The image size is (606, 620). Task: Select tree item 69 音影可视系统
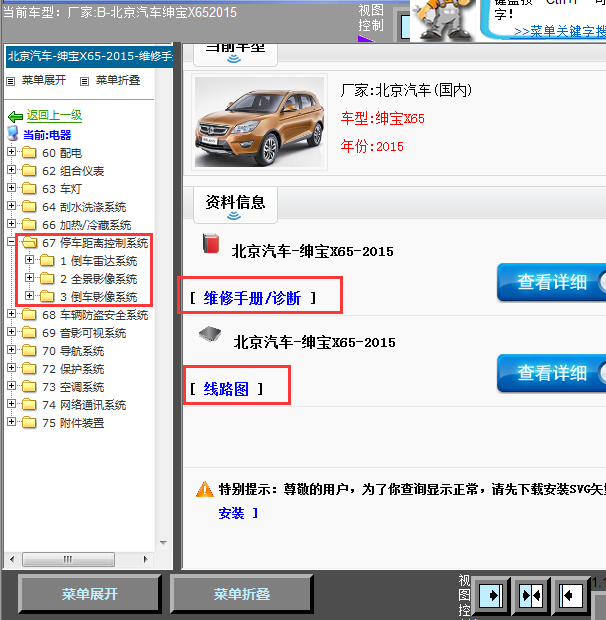click(84, 333)
